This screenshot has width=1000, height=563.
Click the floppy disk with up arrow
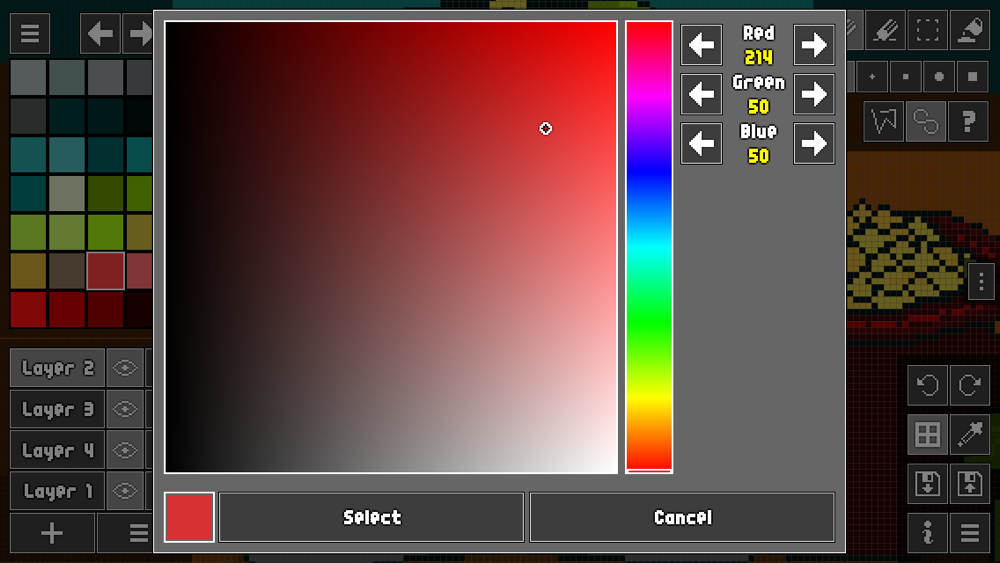tap(969, 483)
